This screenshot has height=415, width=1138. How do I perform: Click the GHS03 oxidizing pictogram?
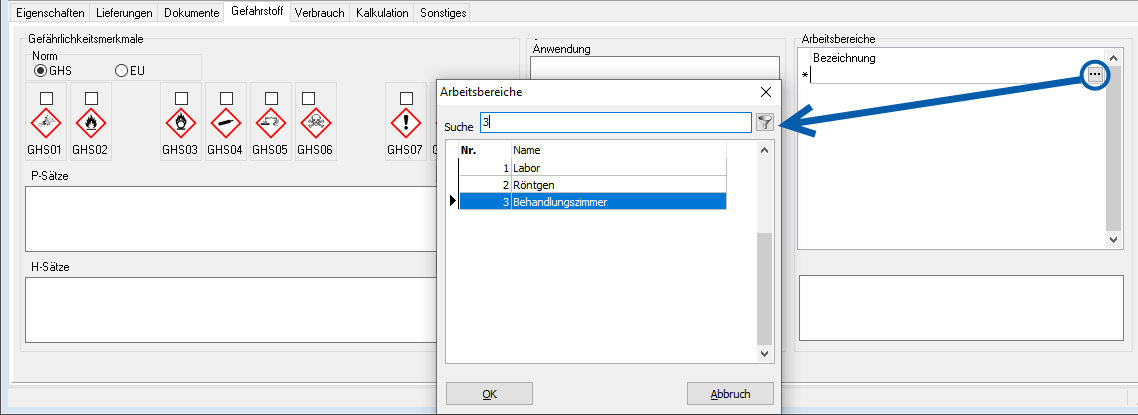coord(181,125)
